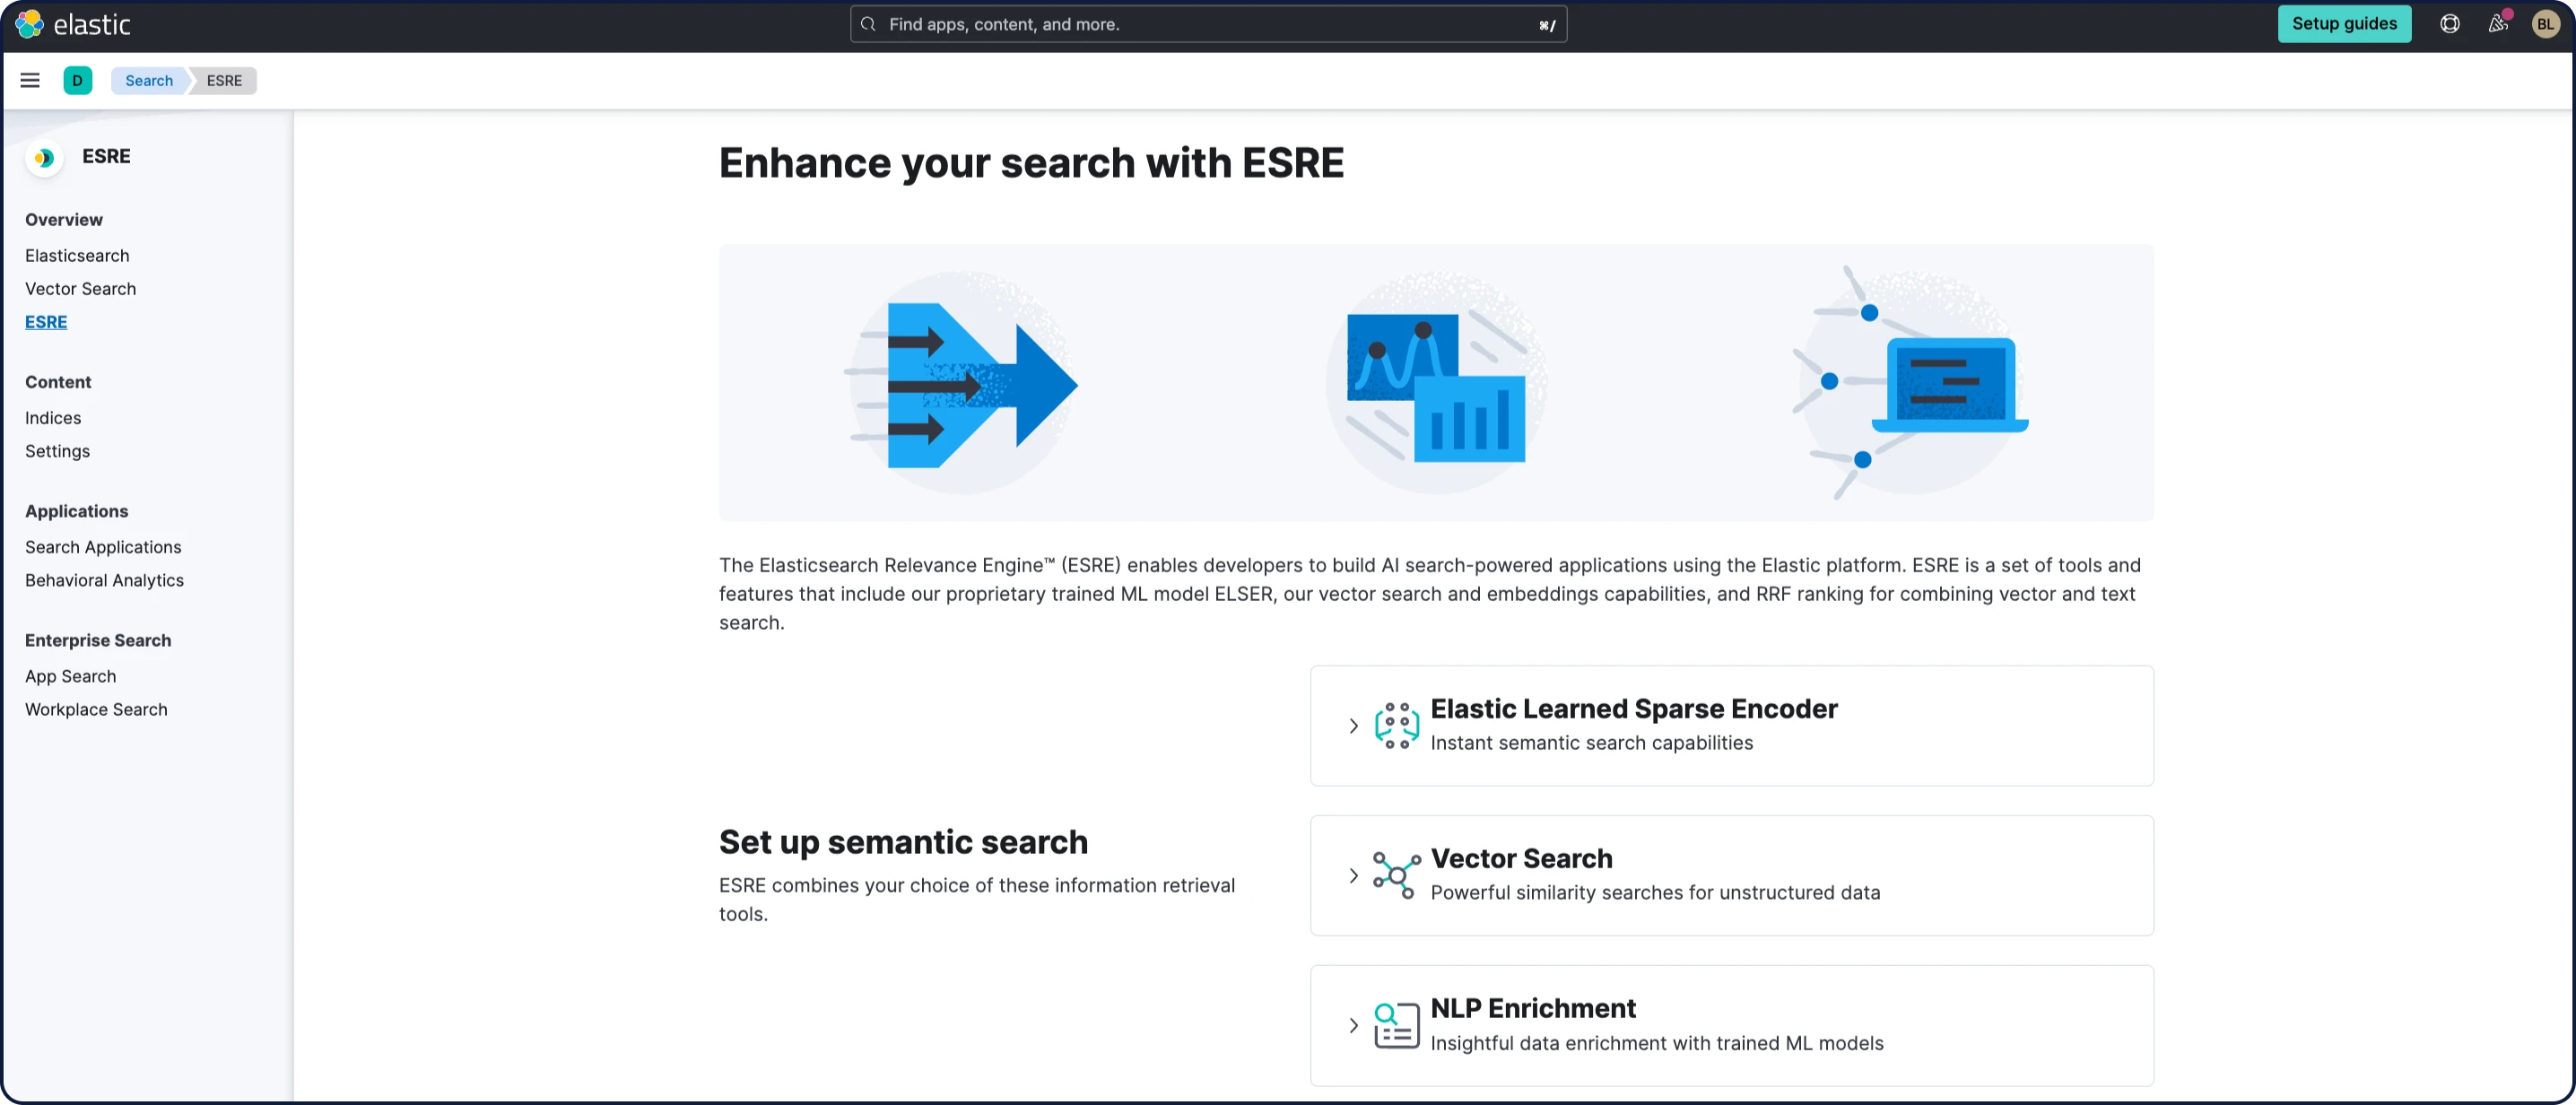Click the Elastic logo
The width and height of the screenshot is (2576, 1105).
(x=30, y=24)
